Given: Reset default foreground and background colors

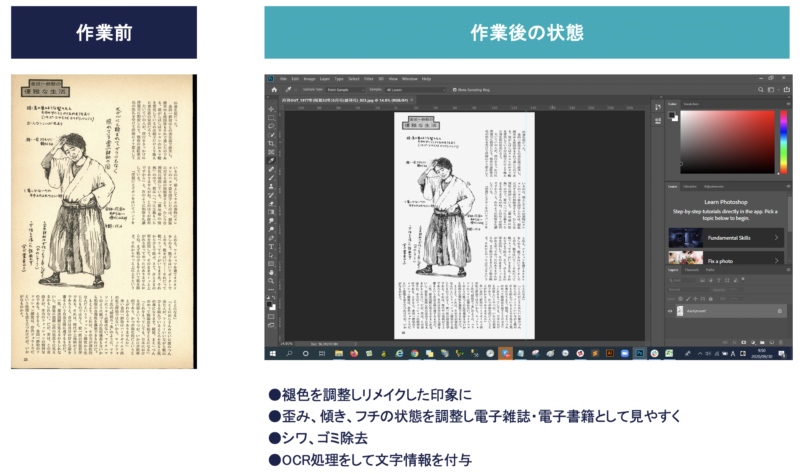Looking at the screenshot, I should [x=268, y=297].
